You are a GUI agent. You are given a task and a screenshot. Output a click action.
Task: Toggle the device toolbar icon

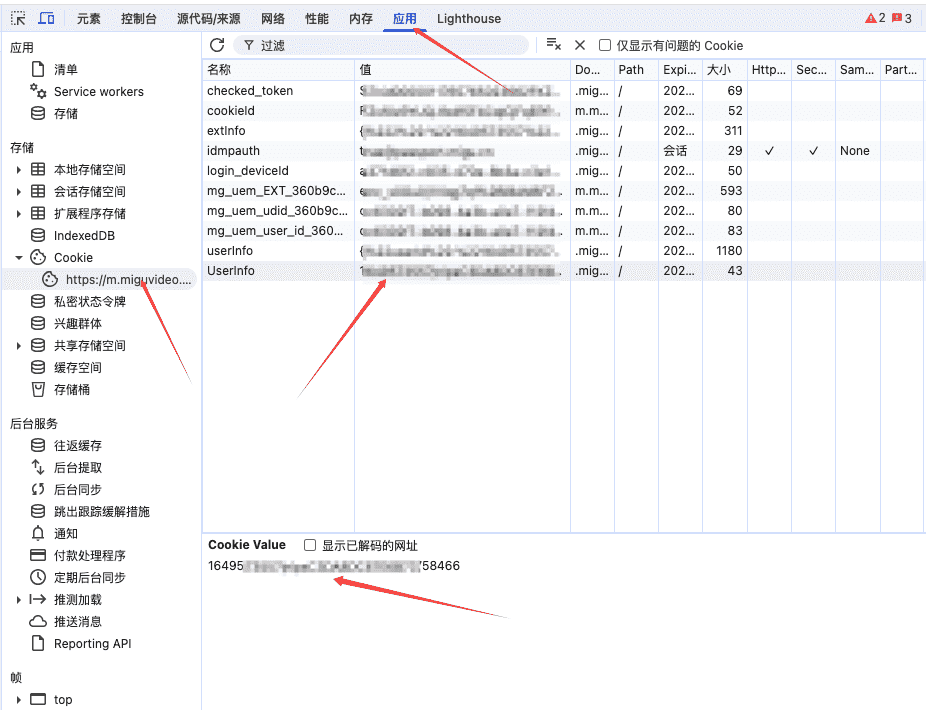(47, 19)
